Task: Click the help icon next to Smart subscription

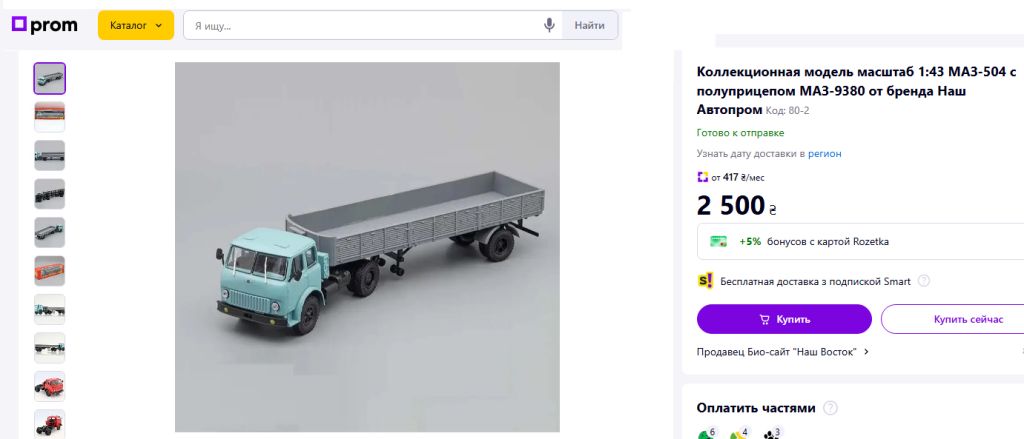Action: [923, 281]
